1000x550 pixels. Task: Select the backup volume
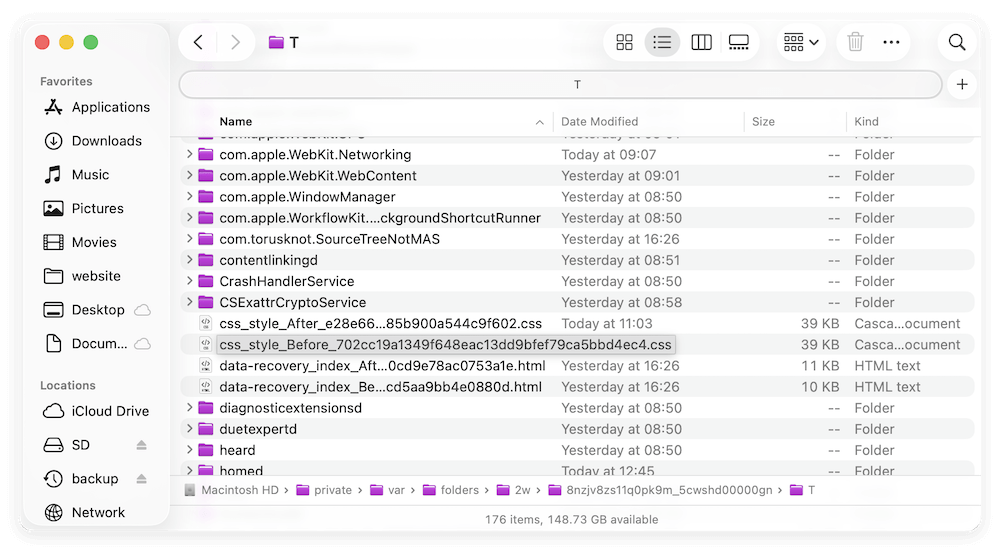[x=81, y=479]
